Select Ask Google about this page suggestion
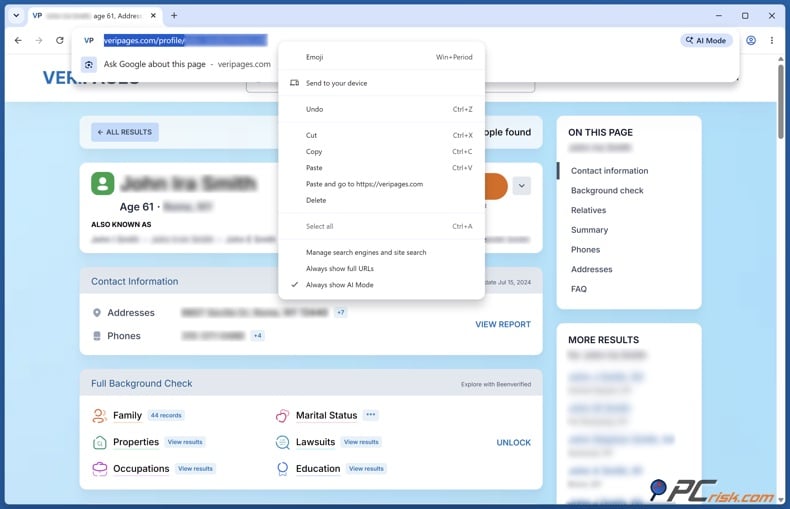The image size is (790, 509). [x=187, y=64]
